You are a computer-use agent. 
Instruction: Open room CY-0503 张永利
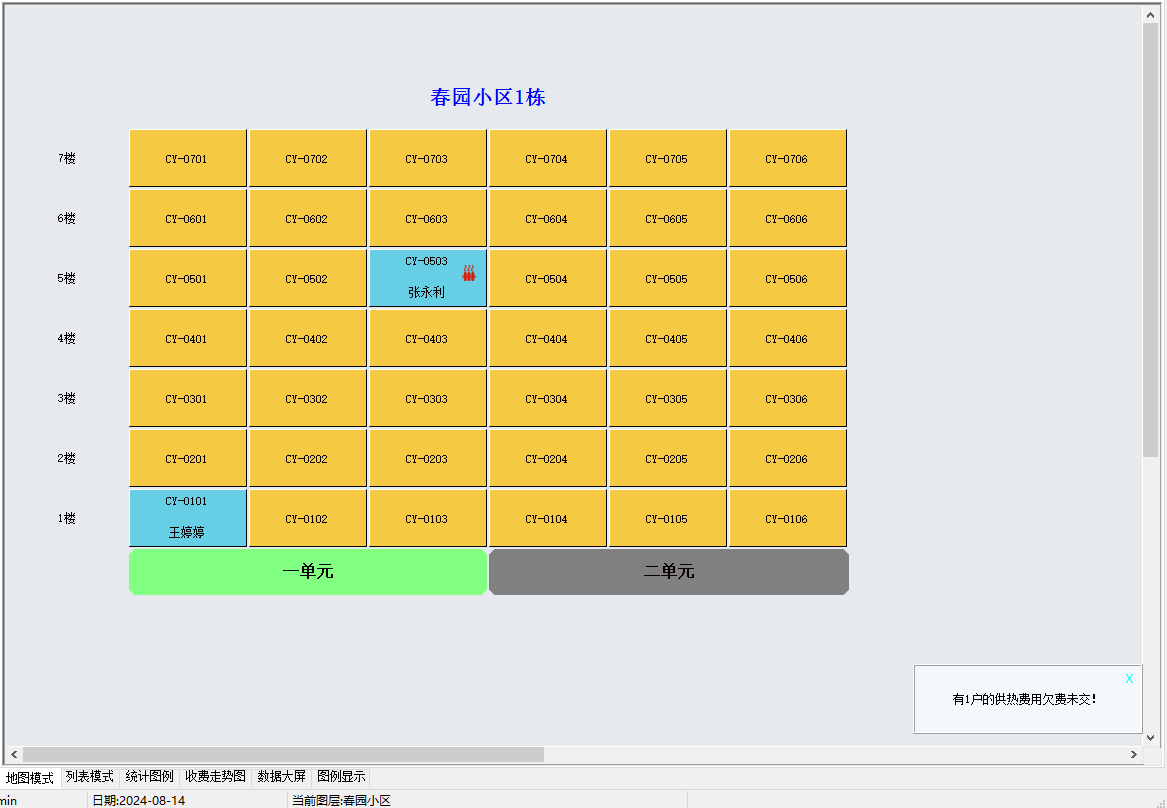(x=428, y=278)
